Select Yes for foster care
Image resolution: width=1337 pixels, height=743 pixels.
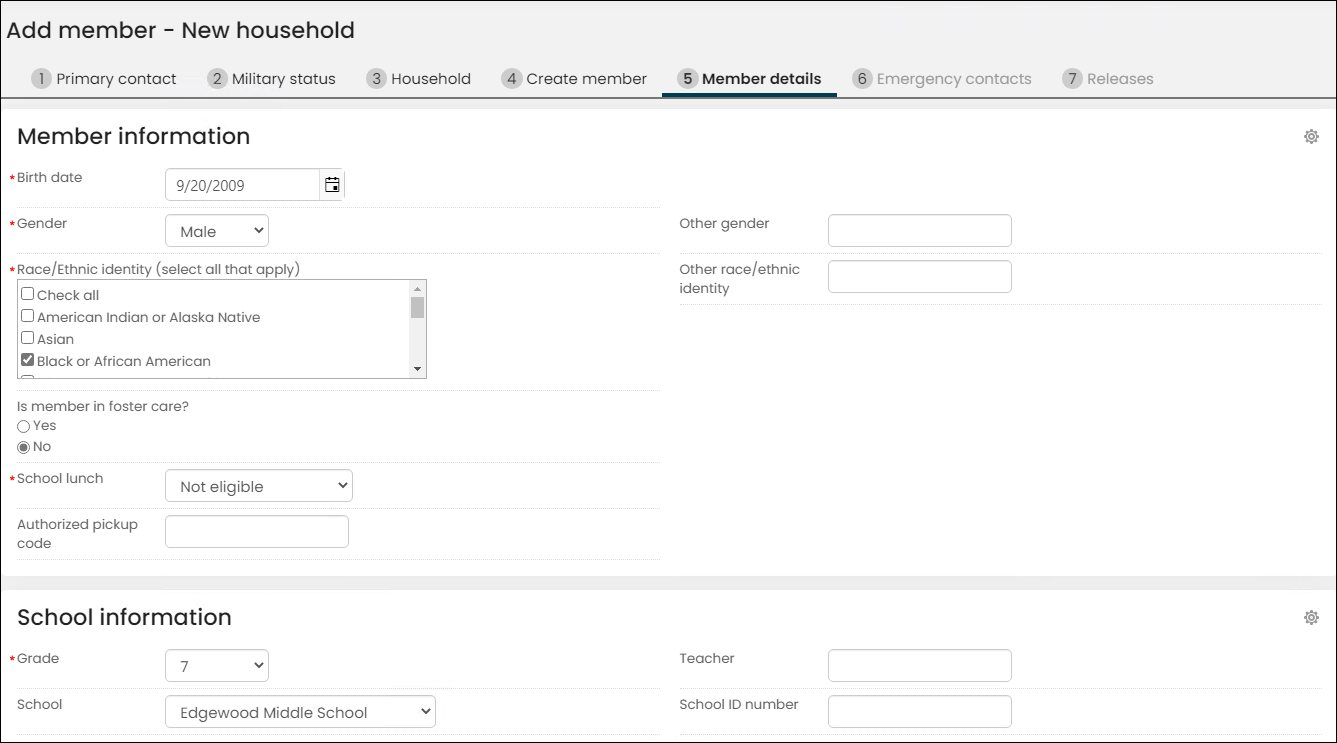(x=24, y=426)
